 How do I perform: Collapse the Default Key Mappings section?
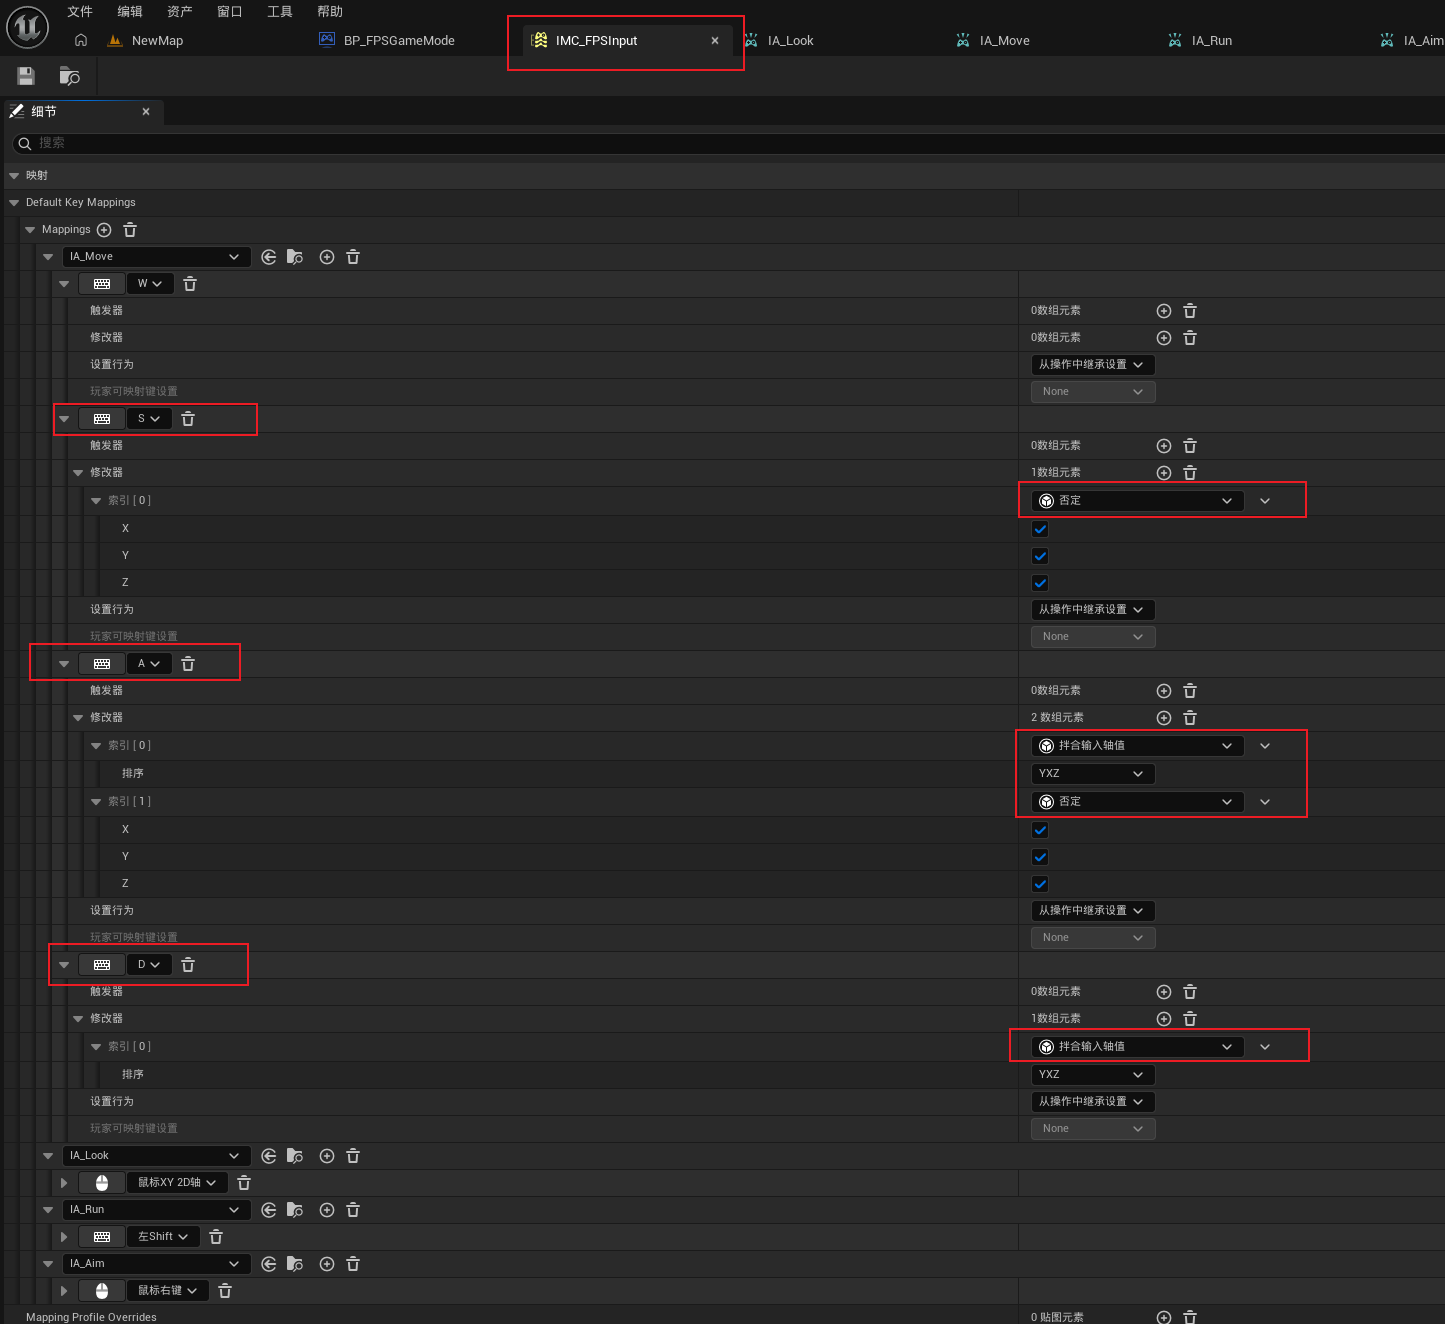point(14,203)
